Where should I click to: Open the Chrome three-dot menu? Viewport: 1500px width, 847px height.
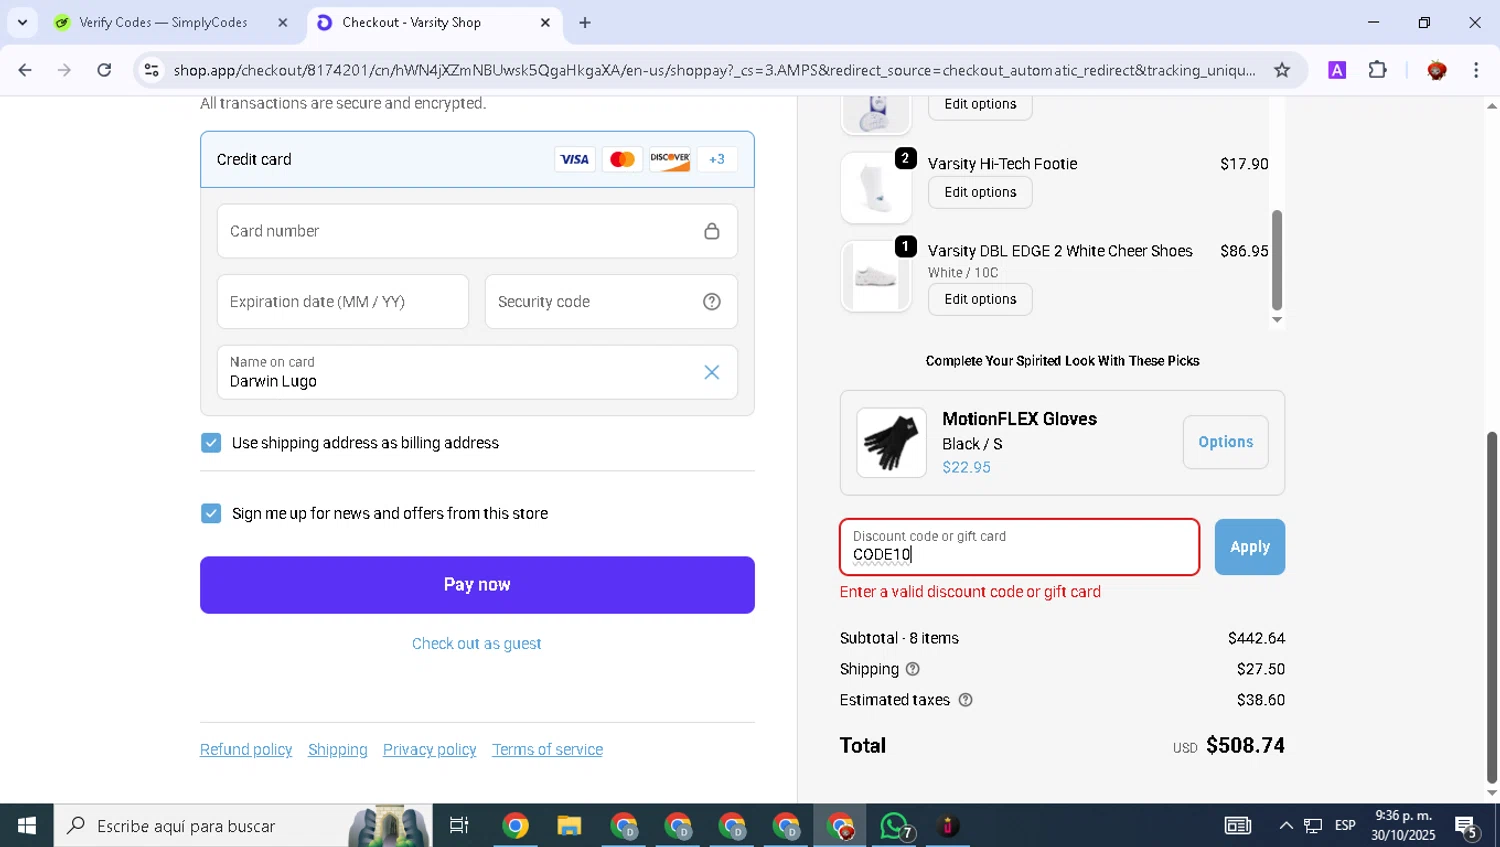coord(1476,70)
